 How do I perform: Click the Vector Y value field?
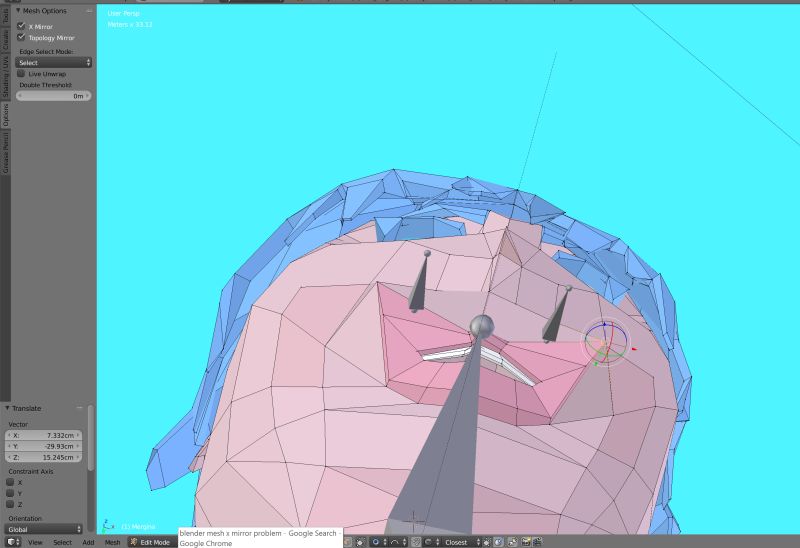coord(43,446)
